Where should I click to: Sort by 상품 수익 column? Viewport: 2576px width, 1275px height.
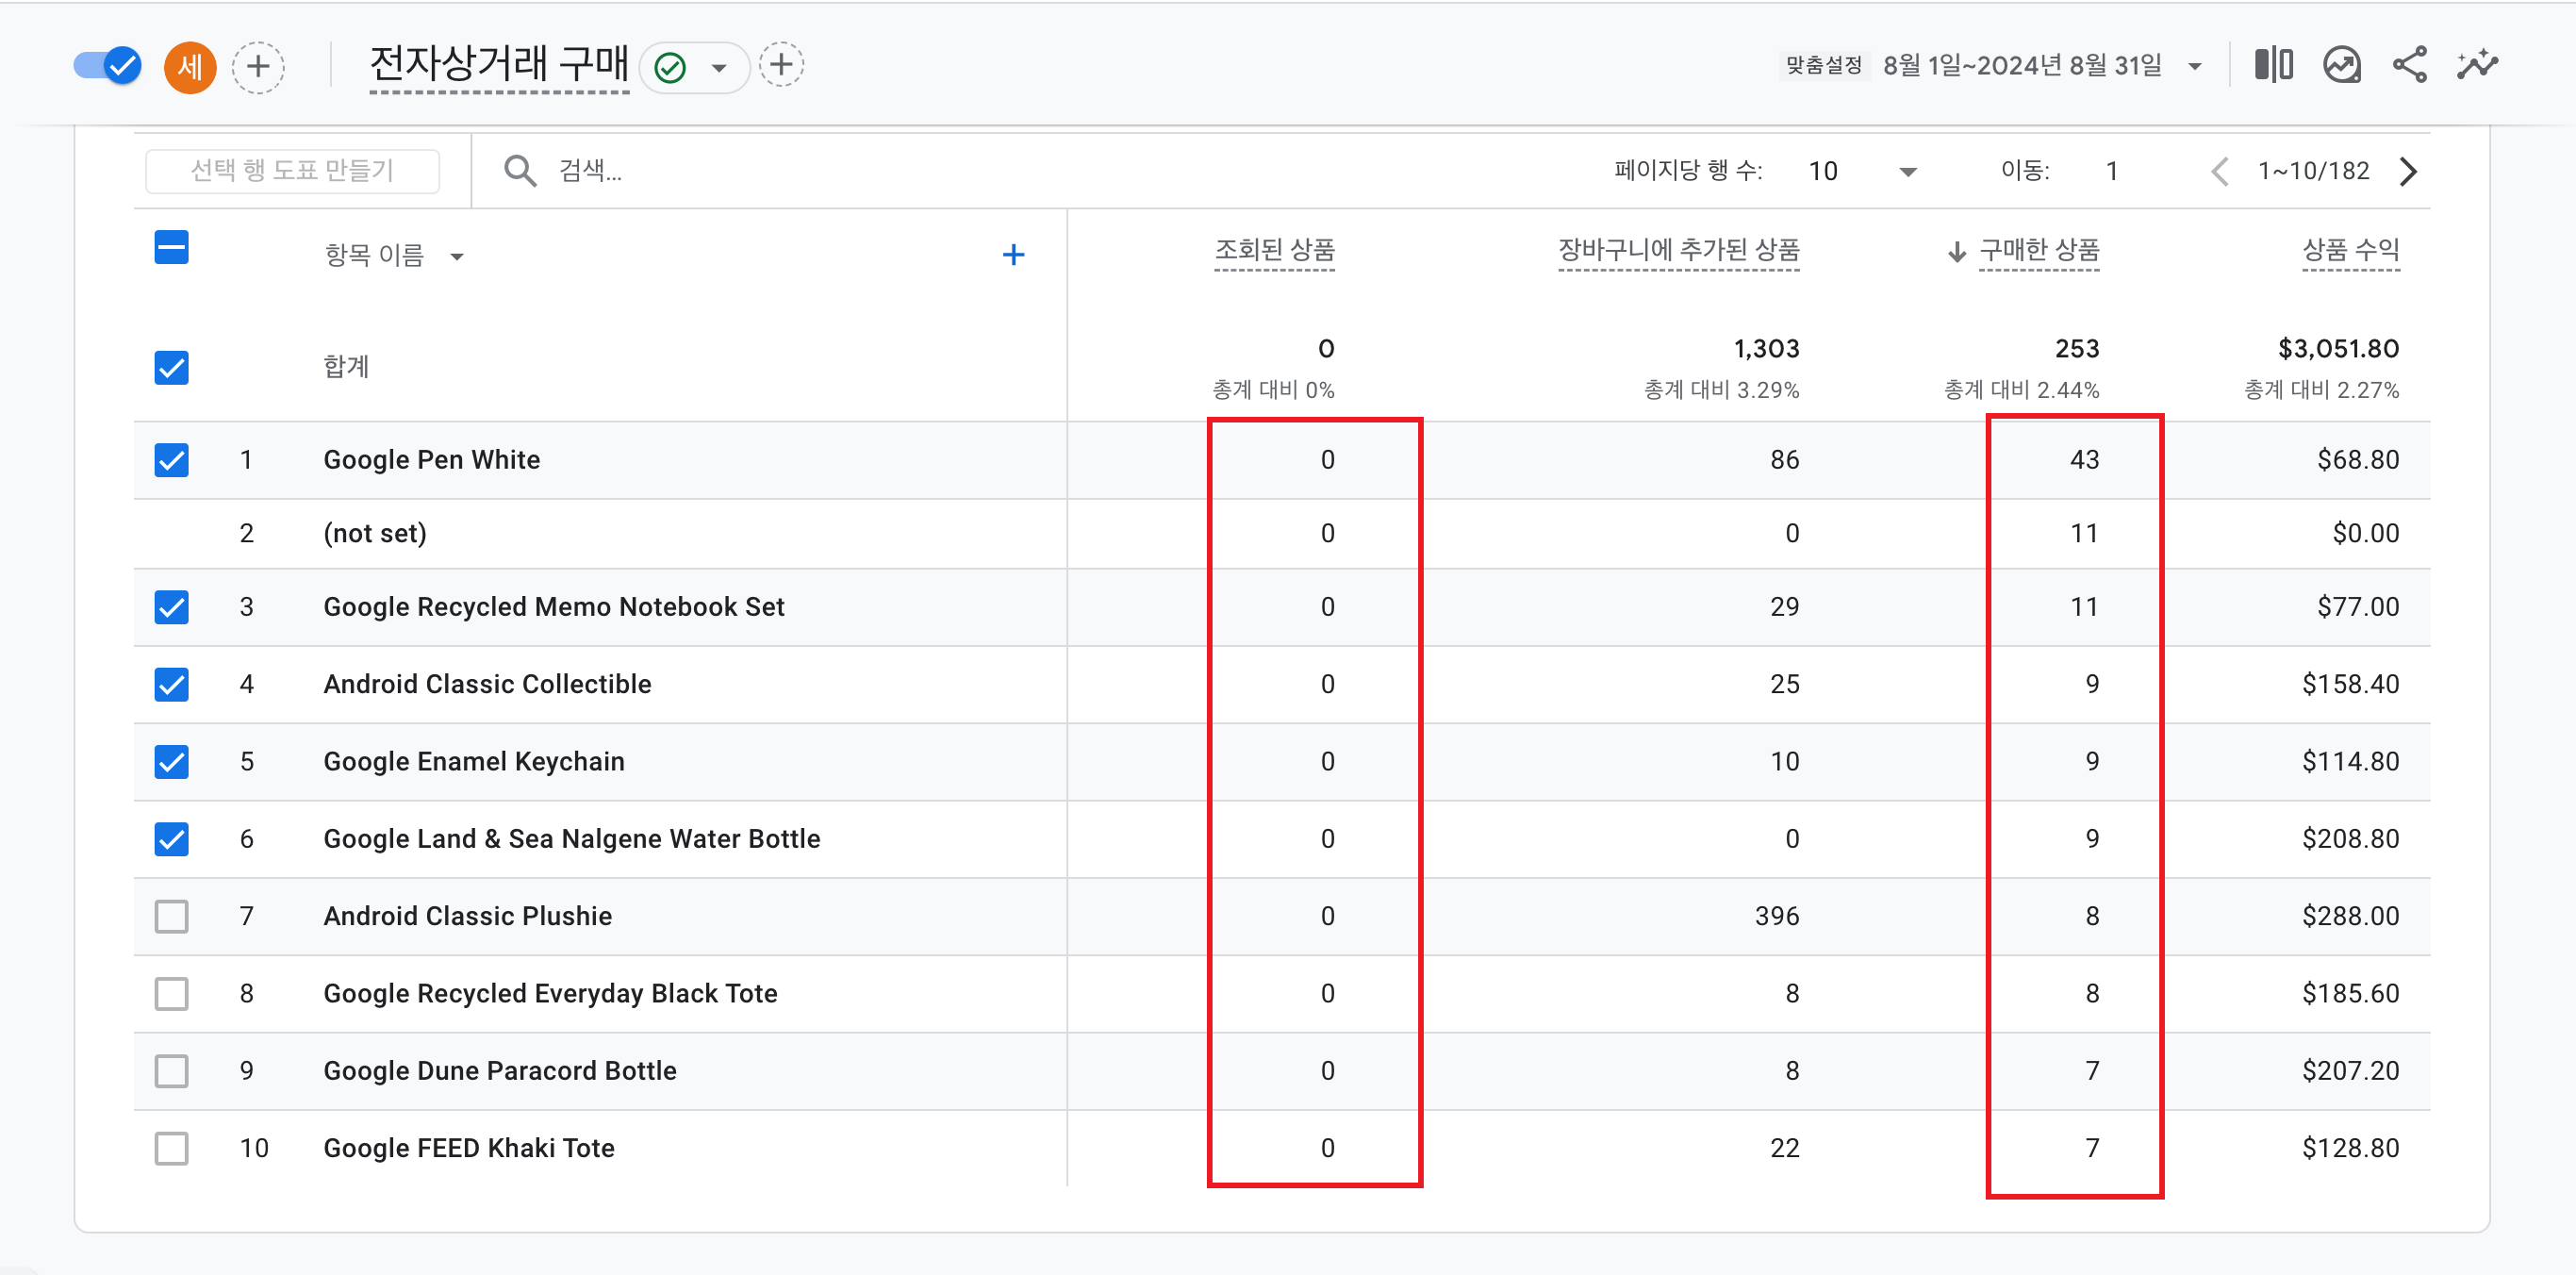tap(2350, 250)
